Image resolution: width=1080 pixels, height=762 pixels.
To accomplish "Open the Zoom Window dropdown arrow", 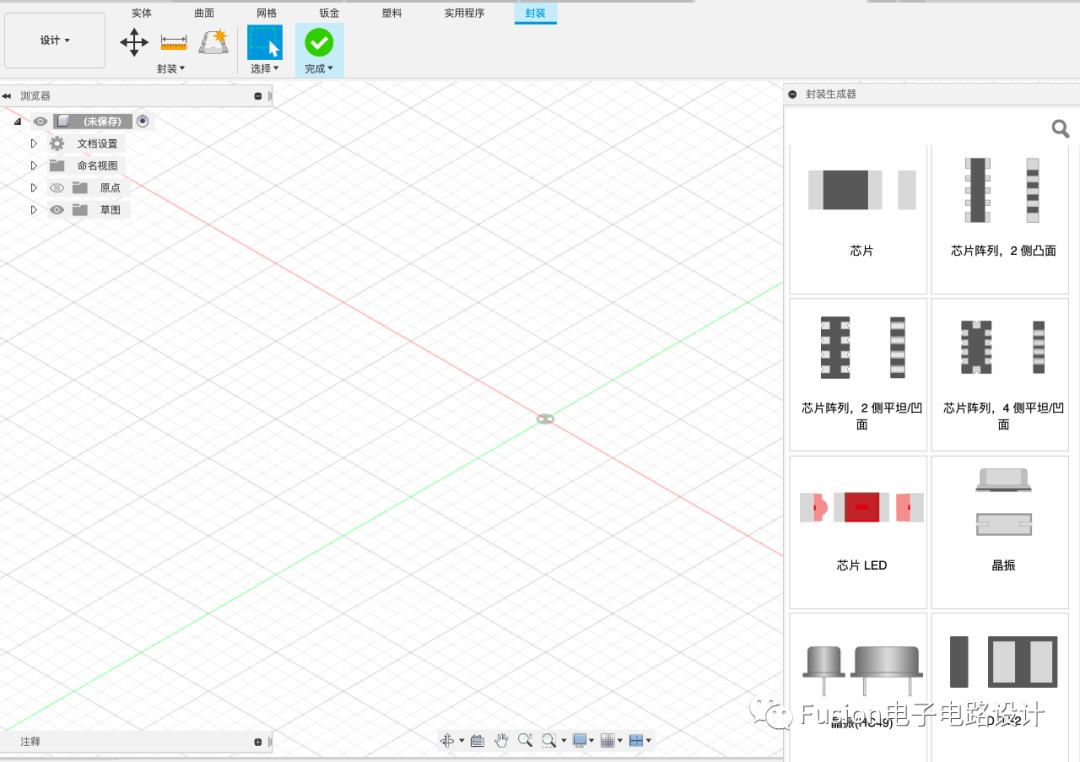I will 563,741.
